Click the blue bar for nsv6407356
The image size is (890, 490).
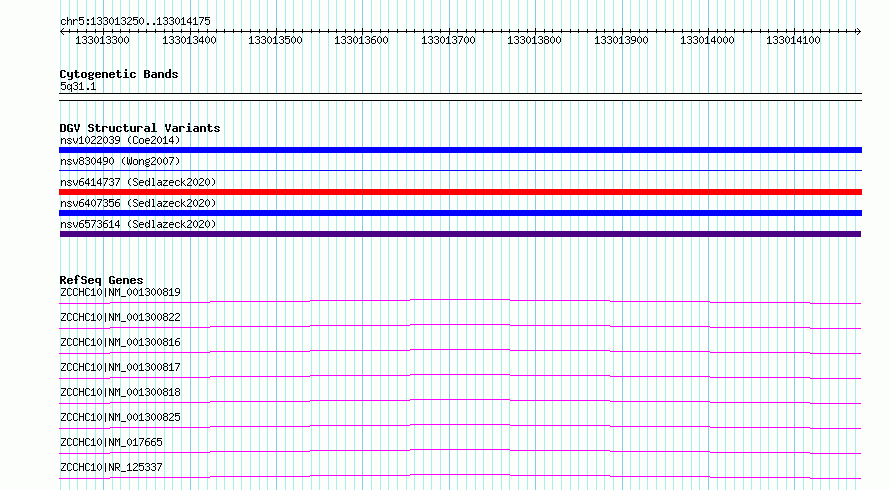[x=460, y=213]
